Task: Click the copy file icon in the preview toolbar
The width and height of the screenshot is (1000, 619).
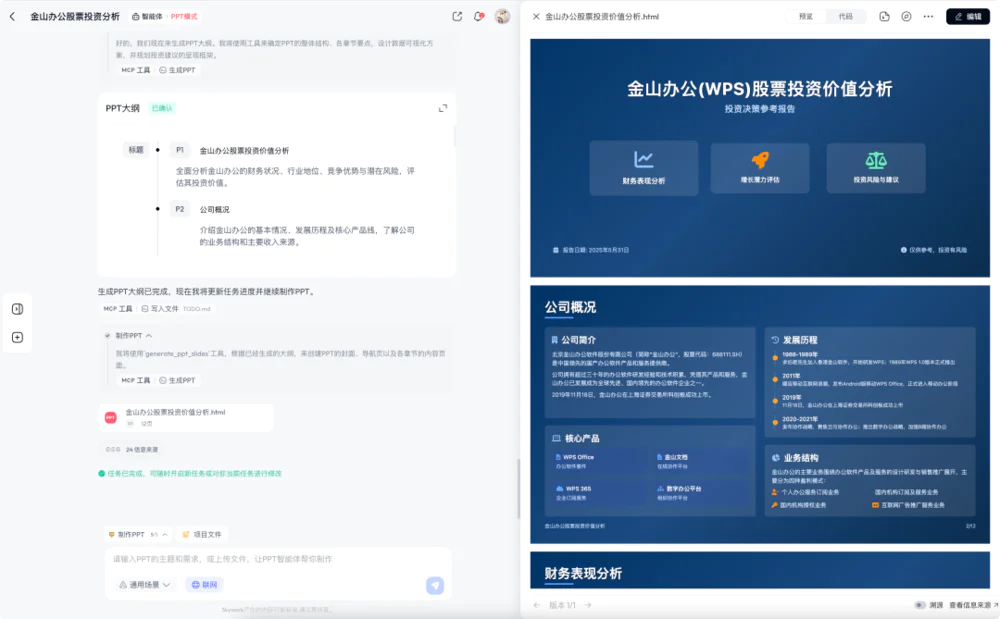Action: (884, 16)
